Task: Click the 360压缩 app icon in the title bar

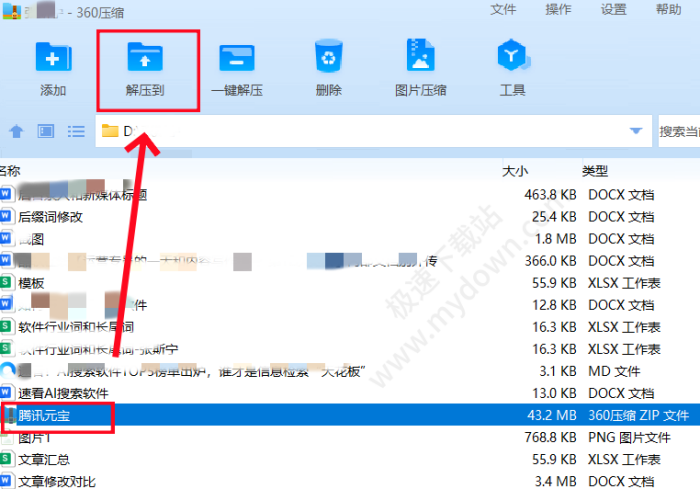Action: 11,12
